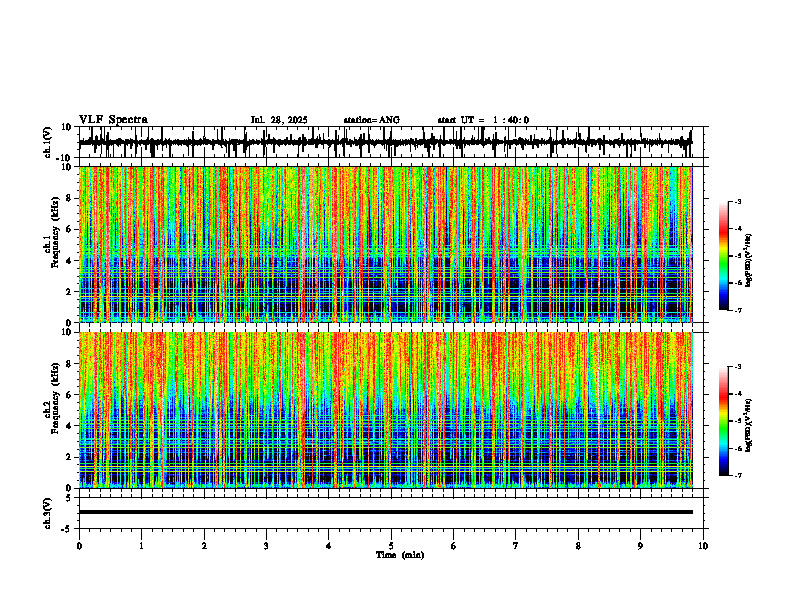Click the date "Jul. 28, 2025"
Image resolution: width=792 pixels, height=612 pixels.
click(279, 120)
